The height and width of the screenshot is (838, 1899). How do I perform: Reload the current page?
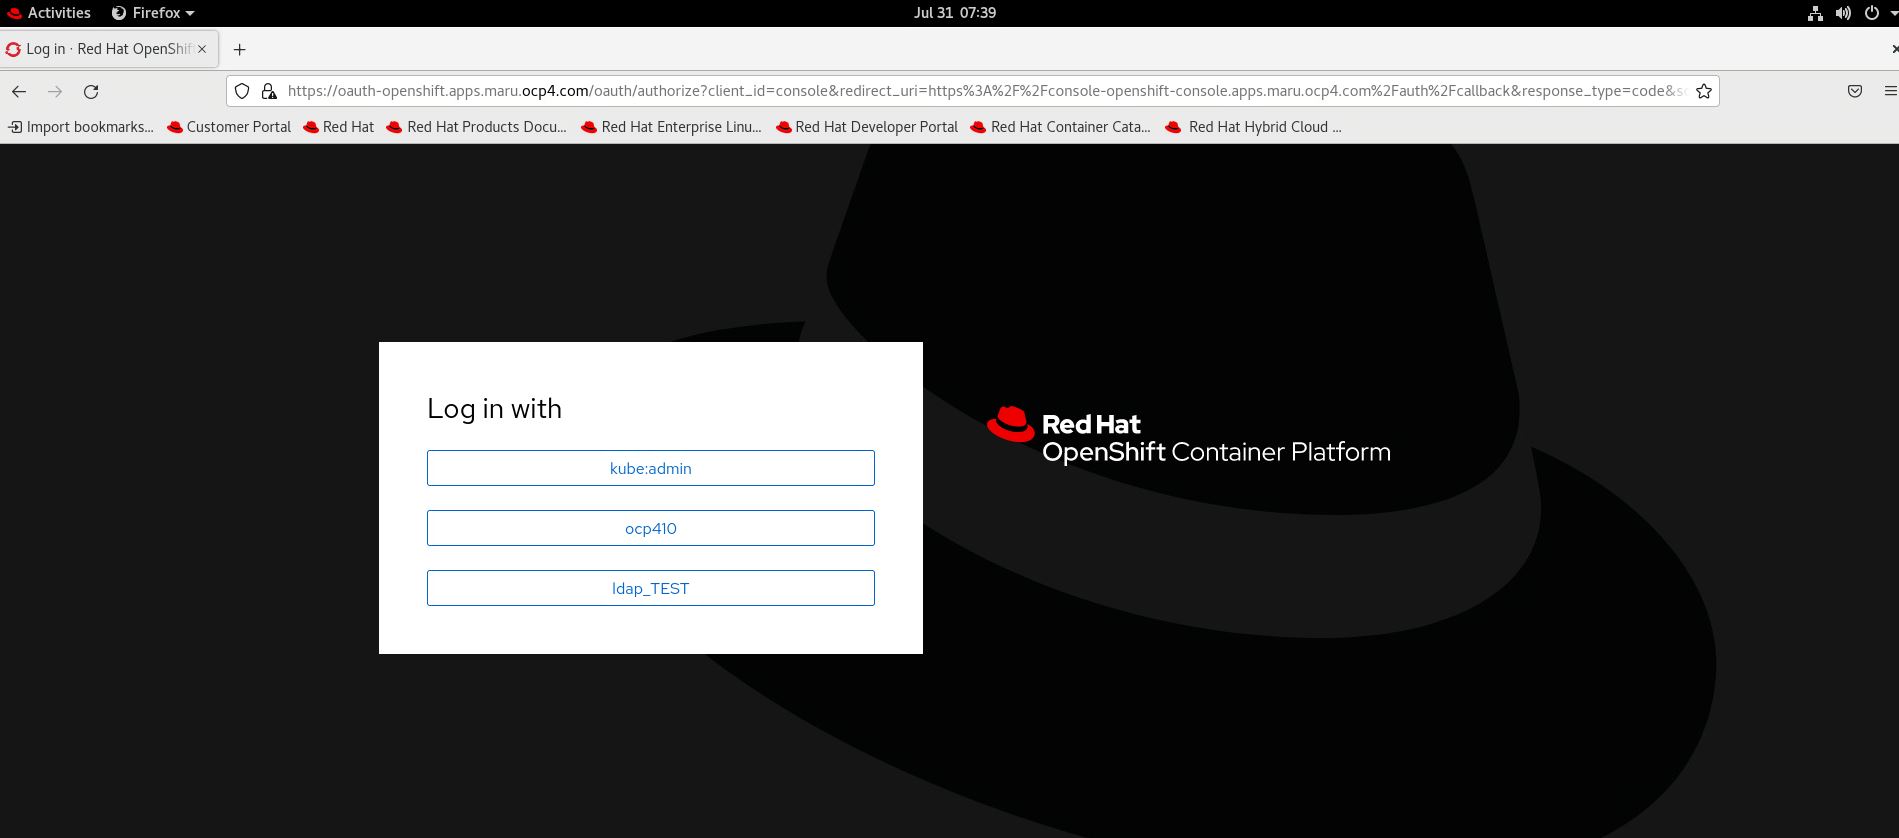click(x=91, y=91)
